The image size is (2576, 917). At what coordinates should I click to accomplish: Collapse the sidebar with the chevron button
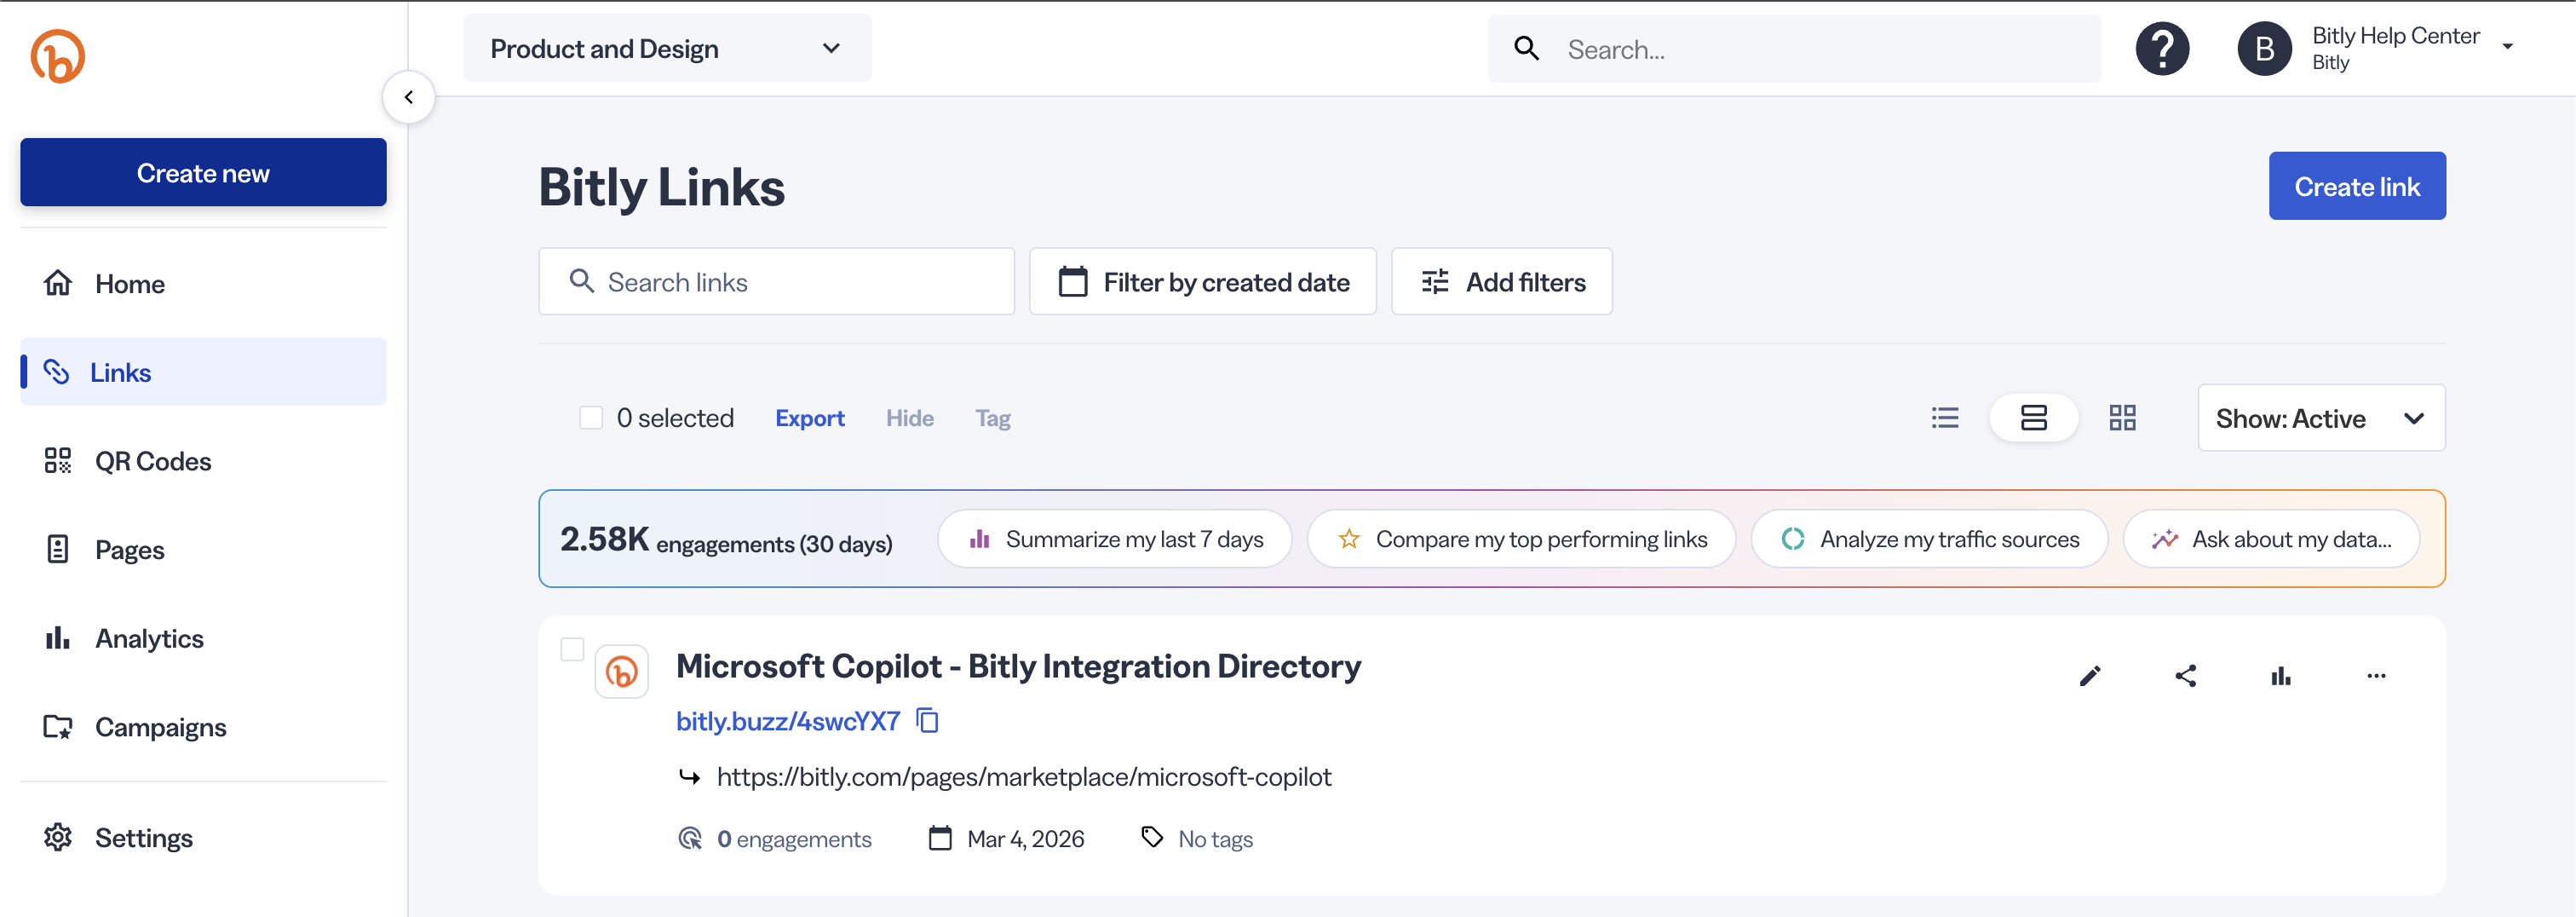point(409,97)
